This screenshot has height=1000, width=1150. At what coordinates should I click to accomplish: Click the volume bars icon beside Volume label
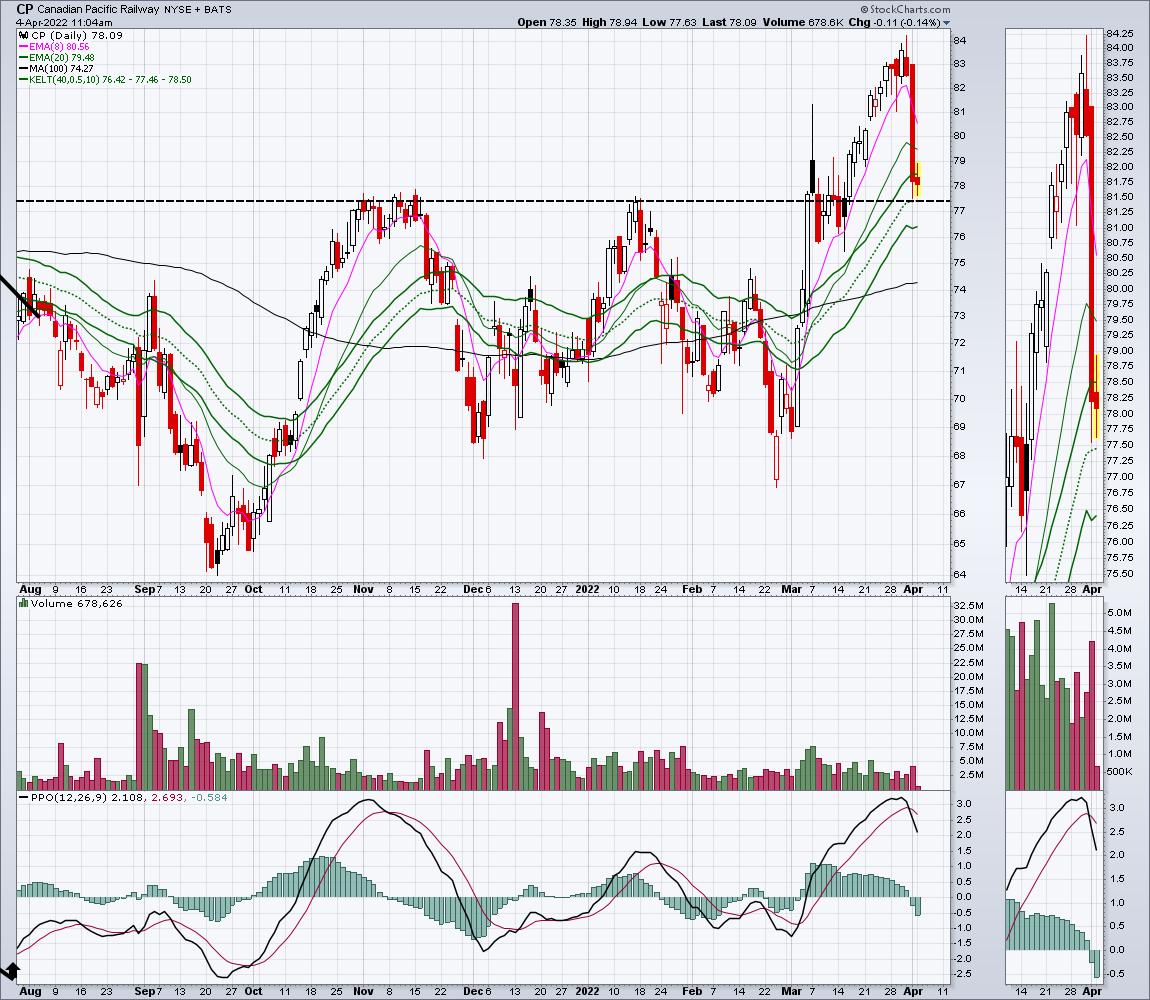point(23,604)
